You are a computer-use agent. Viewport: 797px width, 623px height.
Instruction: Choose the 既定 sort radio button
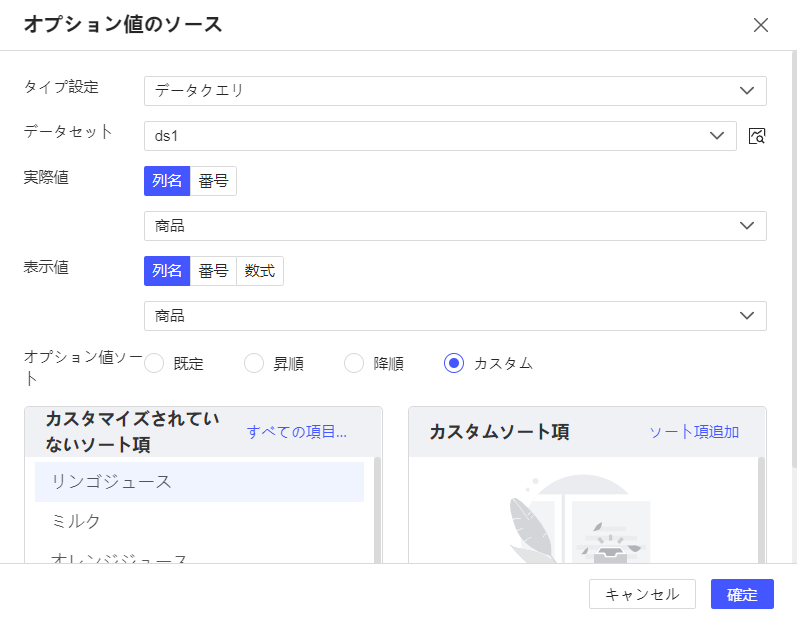[x=154, y=363]
